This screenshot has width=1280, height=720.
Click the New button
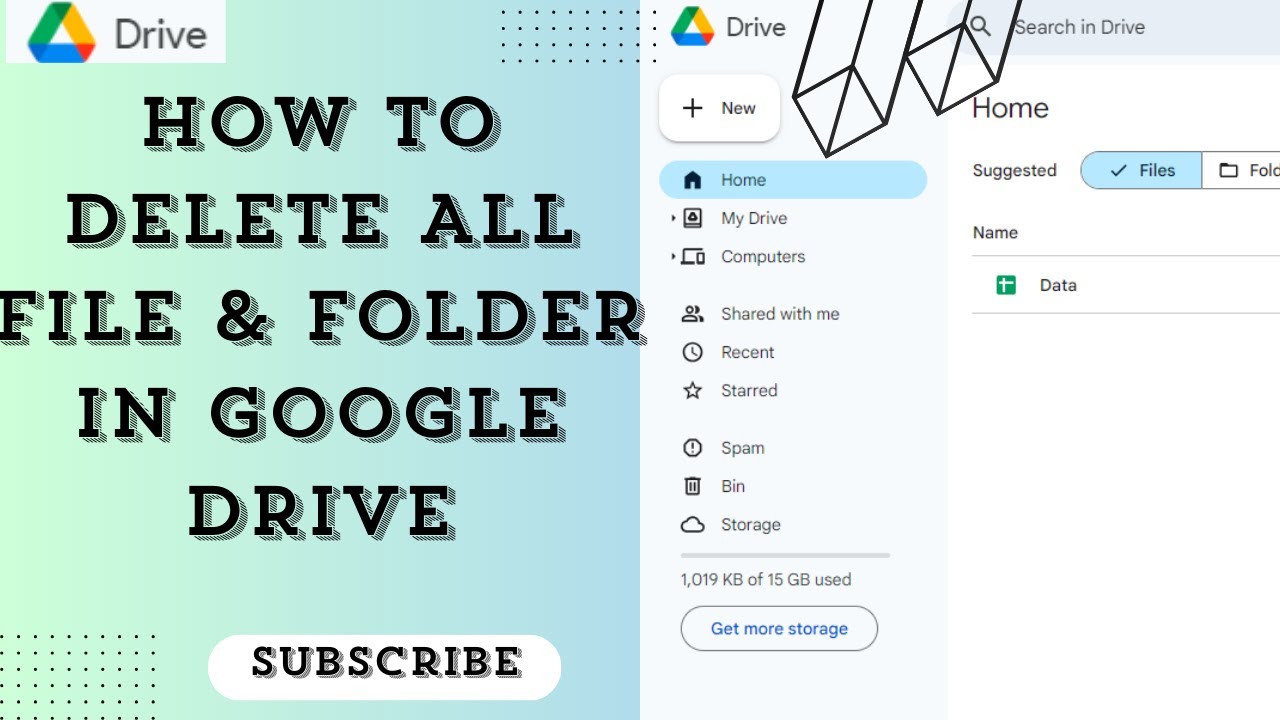pyautogui.click(x=719, y=108)
